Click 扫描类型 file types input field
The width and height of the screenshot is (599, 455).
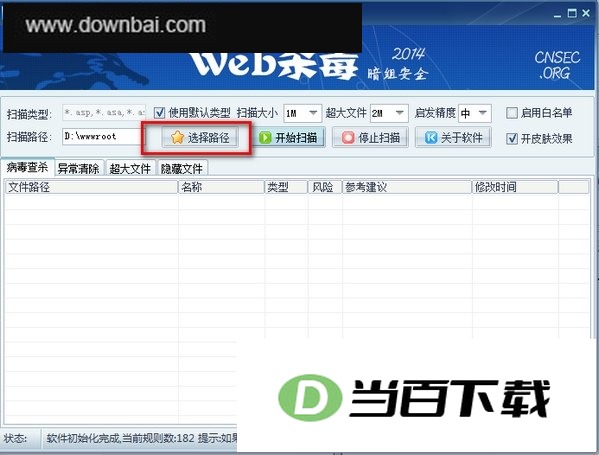[104, 113]
